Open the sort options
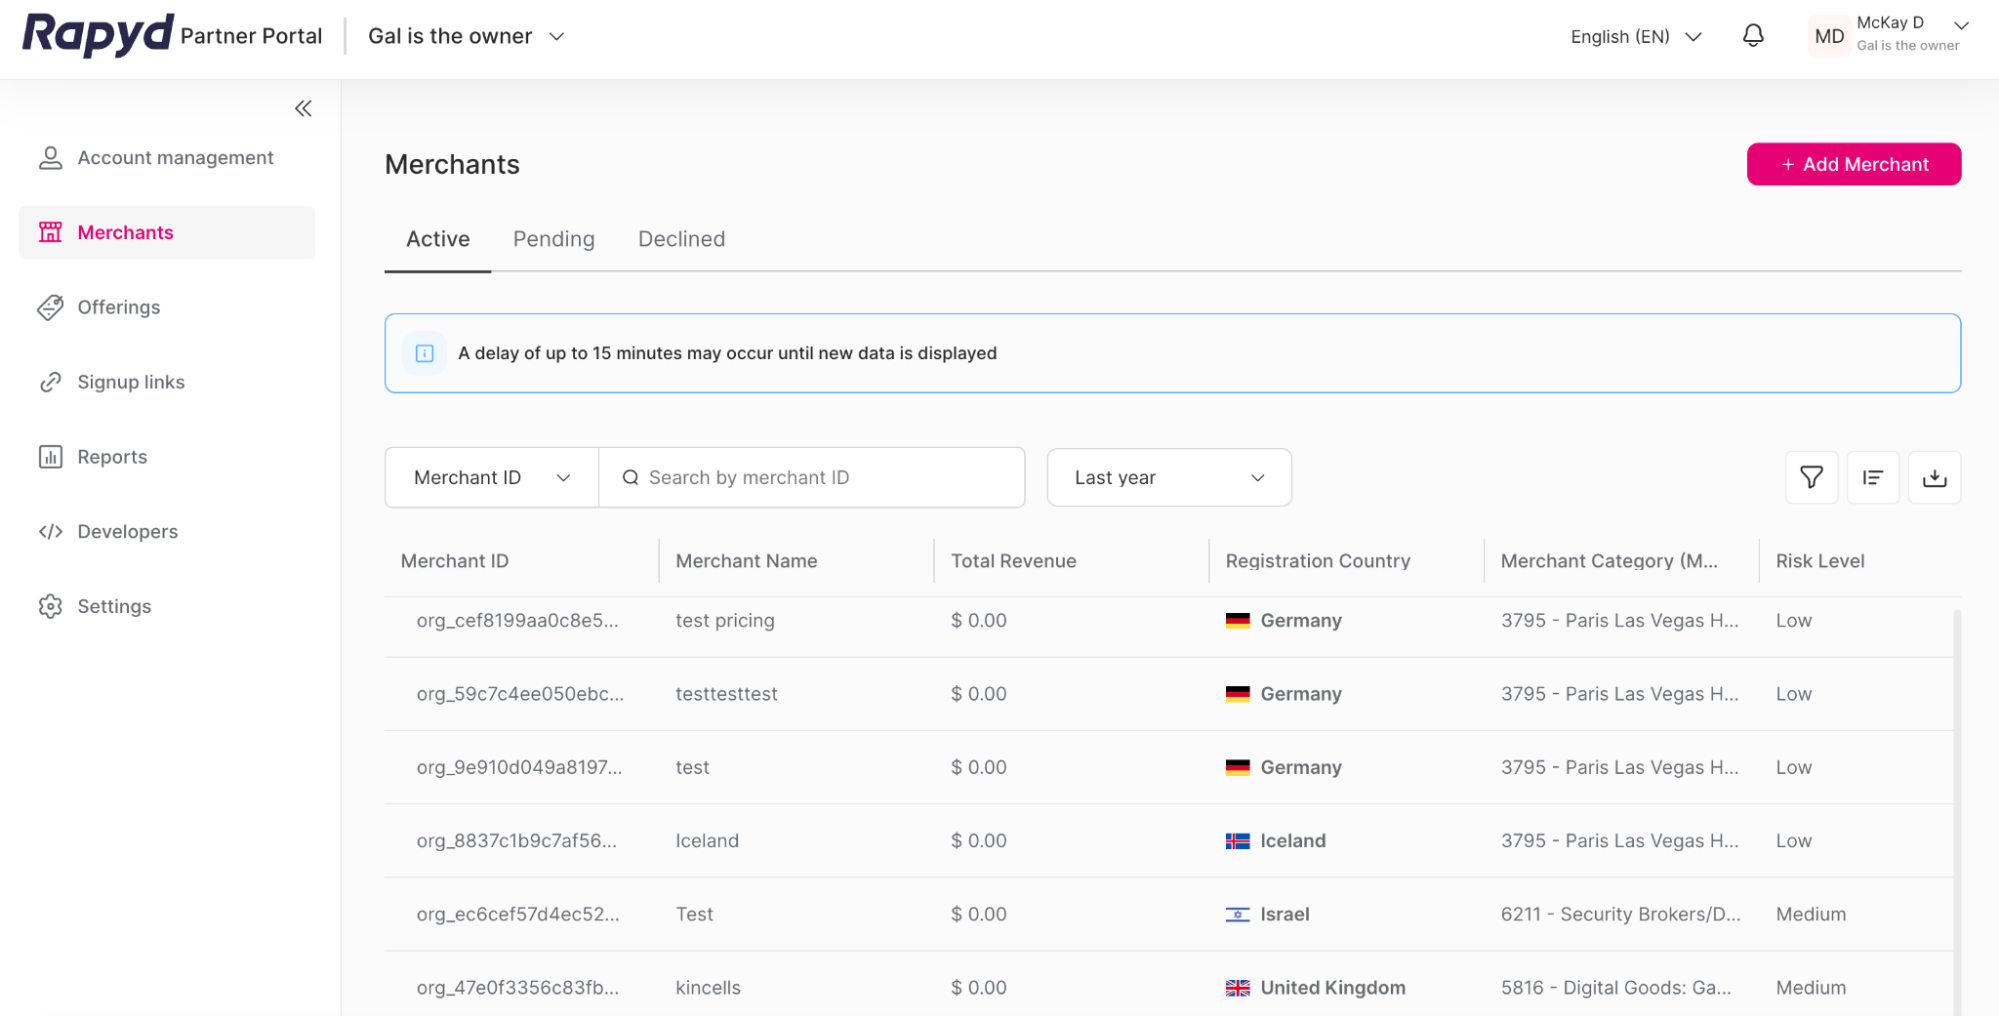This screenshot has height=1017, width=1999. coord(1873,477)
